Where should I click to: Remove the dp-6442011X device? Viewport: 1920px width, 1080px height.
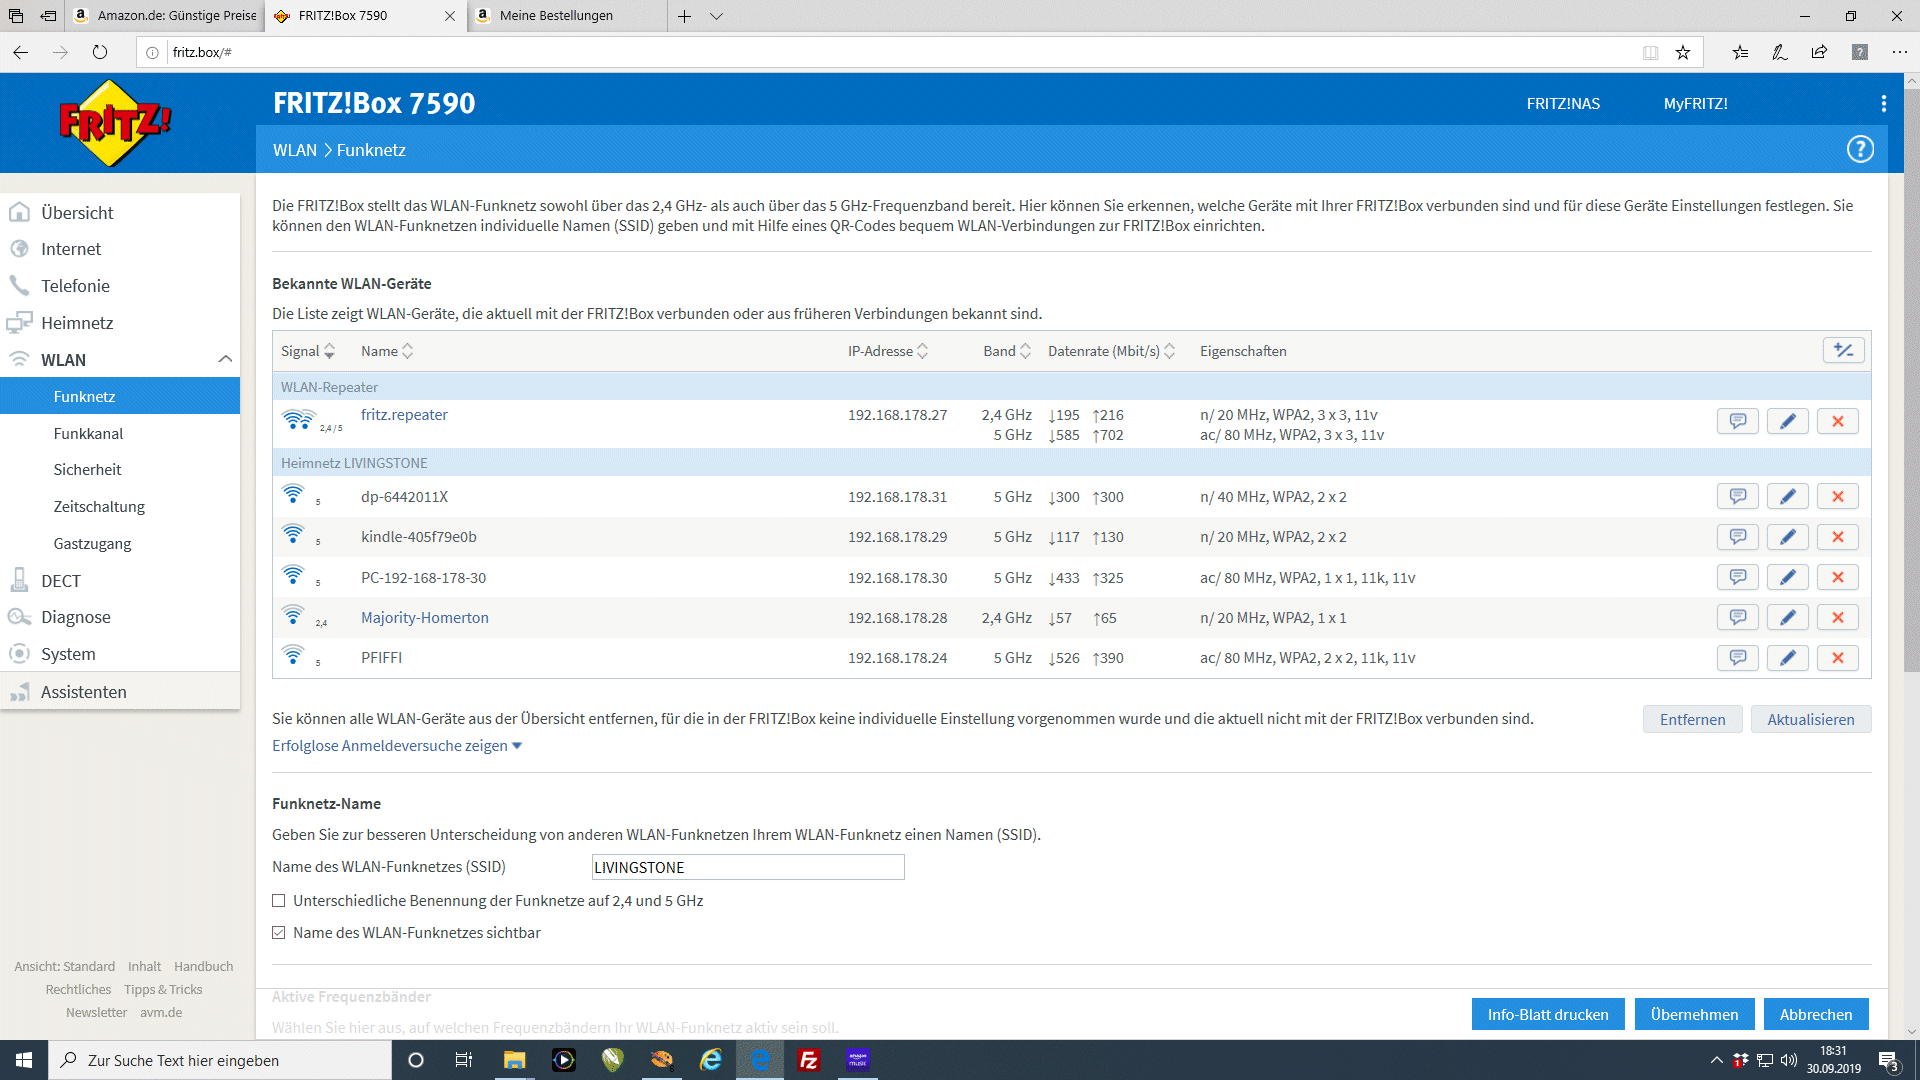pos(1838,496)
